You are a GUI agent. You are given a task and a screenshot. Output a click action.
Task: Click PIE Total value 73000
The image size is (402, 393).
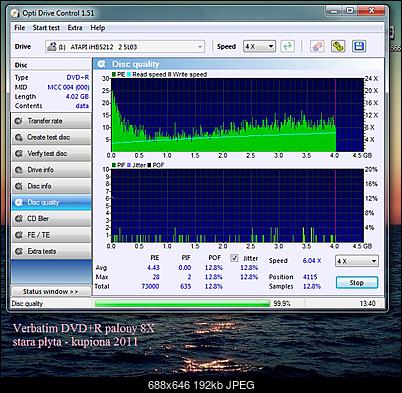coord(150,286)
